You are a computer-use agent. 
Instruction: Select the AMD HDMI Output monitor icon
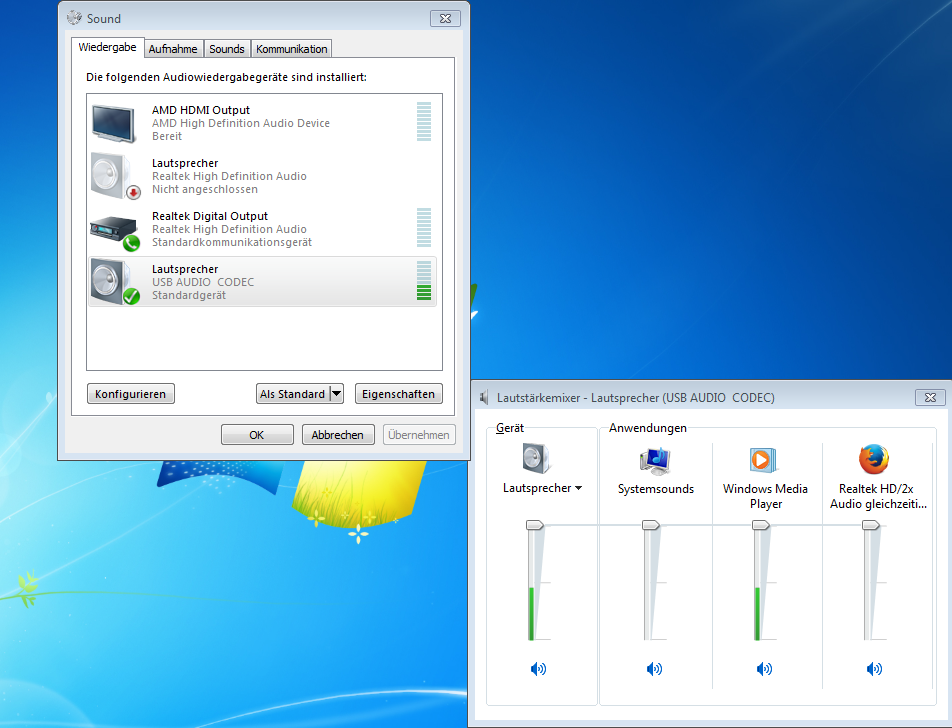(114, 123)
